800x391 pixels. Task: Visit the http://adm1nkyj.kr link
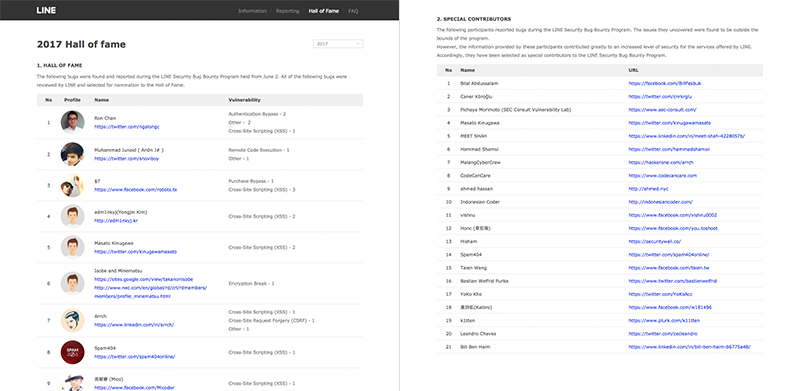point(115,221)
